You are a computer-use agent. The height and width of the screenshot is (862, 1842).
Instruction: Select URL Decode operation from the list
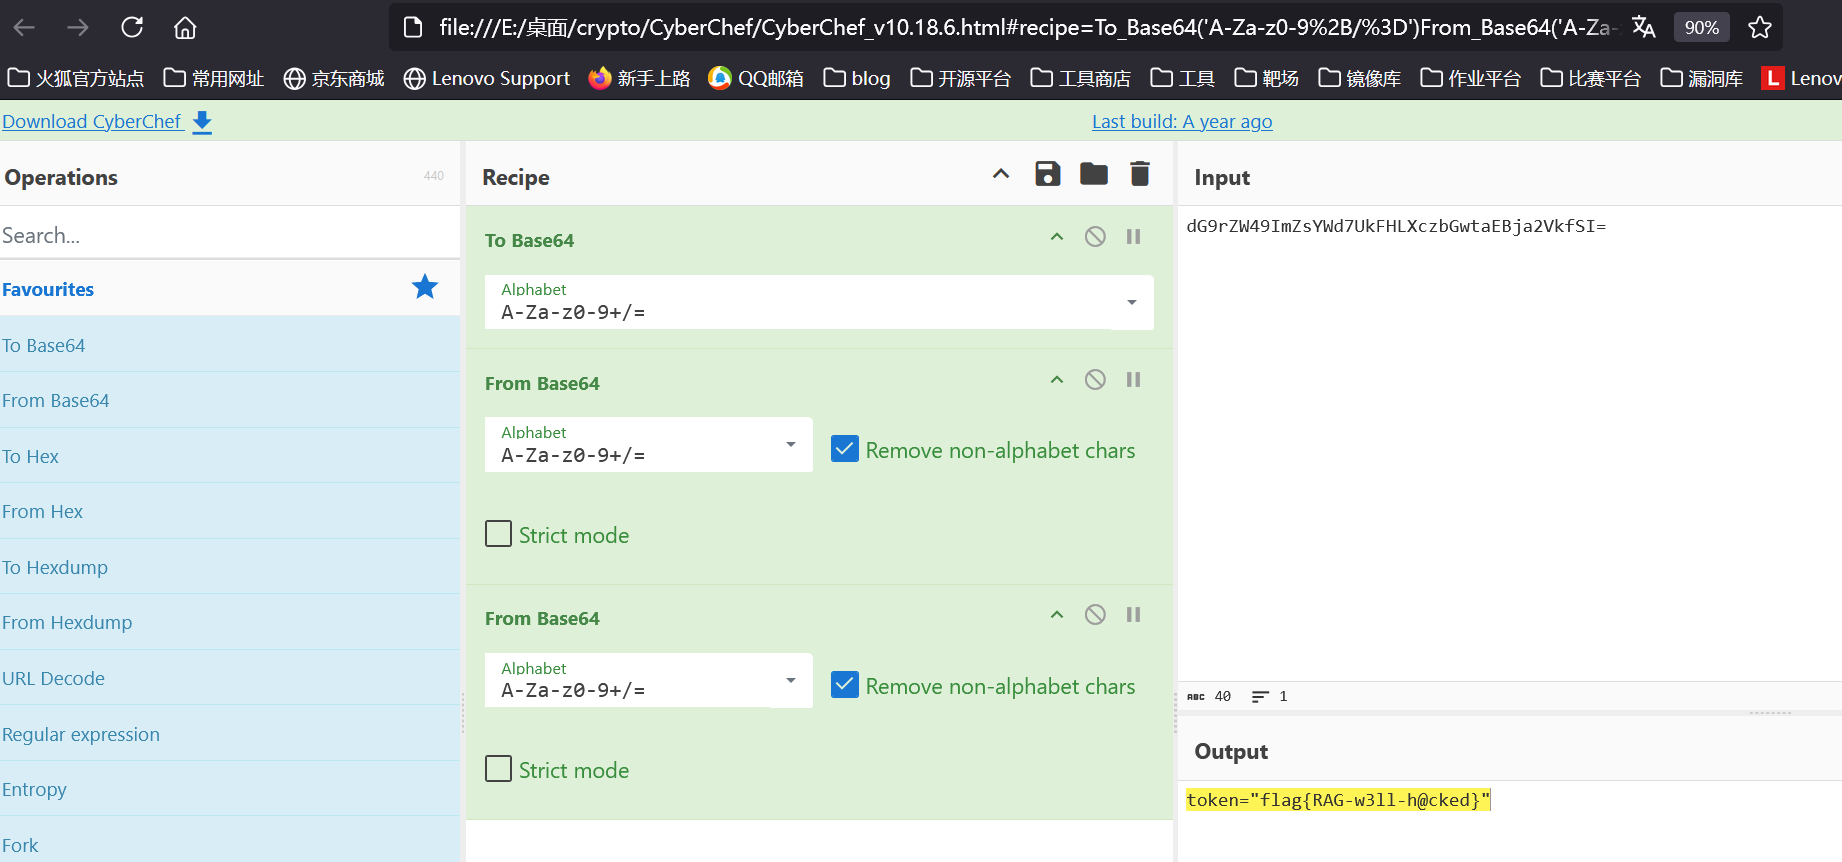click(x=54, y=679)
